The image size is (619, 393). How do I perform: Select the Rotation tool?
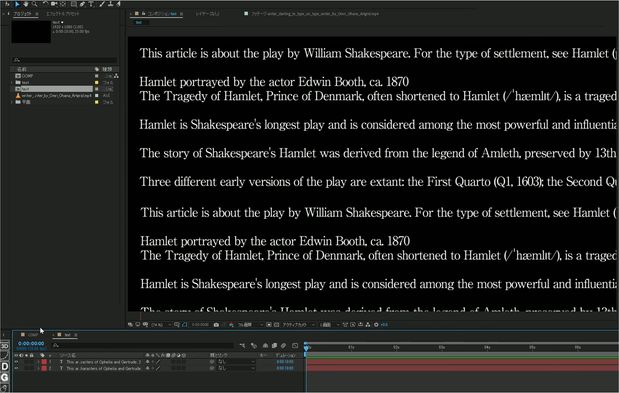pos(45,4)
